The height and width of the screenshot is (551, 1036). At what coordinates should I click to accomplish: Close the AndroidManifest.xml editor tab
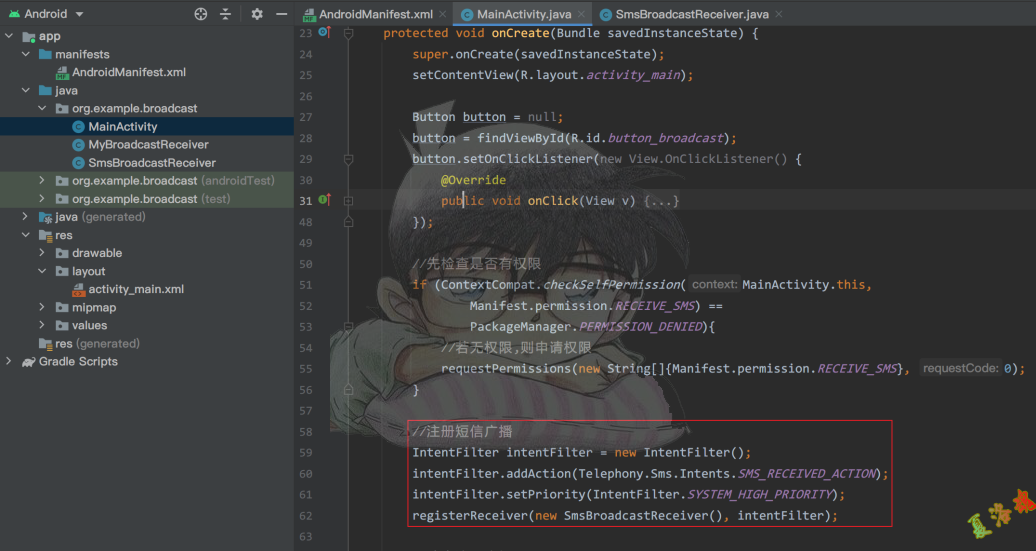tap(445, 15)
